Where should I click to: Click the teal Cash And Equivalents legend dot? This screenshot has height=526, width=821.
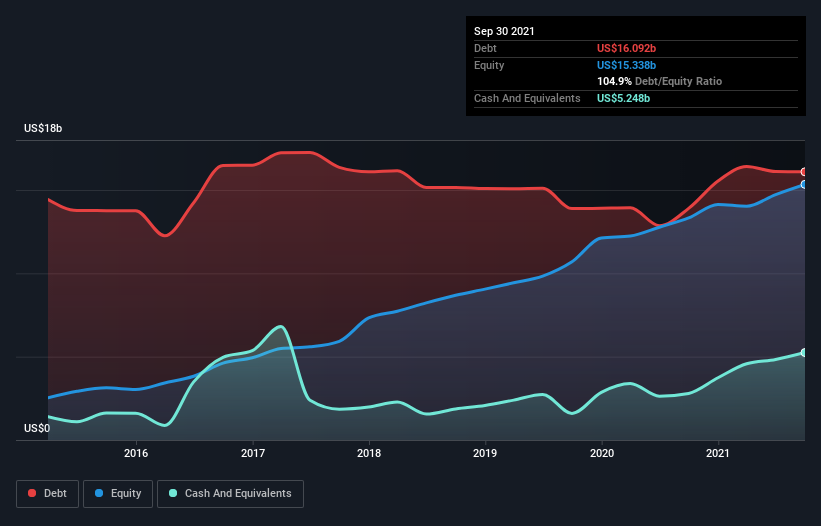click(173, 493)
